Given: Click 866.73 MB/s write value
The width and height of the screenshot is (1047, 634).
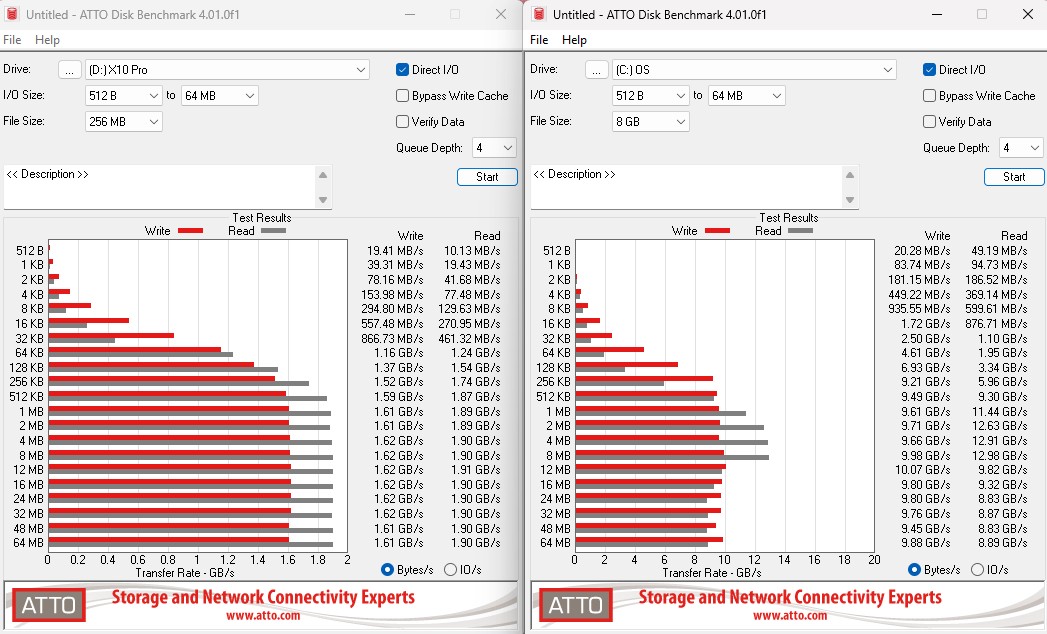Looking at the screenshot, I should 392,339.
